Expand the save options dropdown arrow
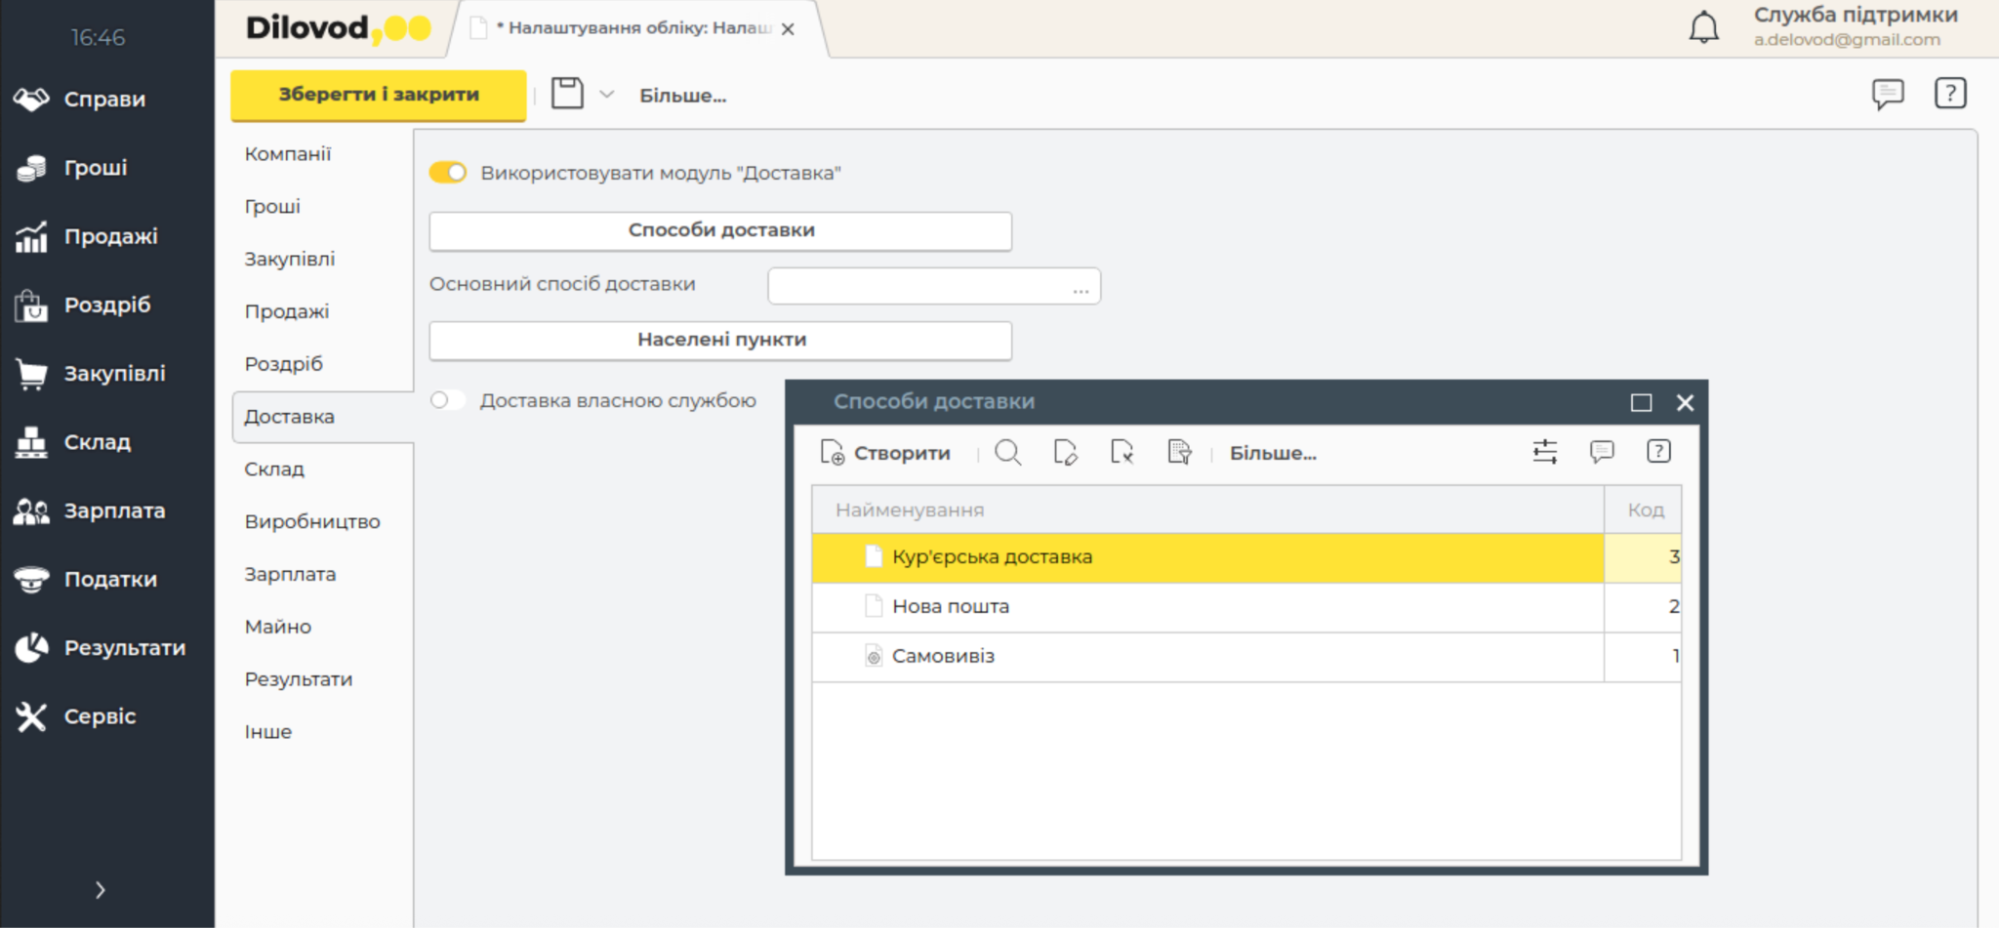Viewport: 1999px width, 929px height. (x=606, y=95)
